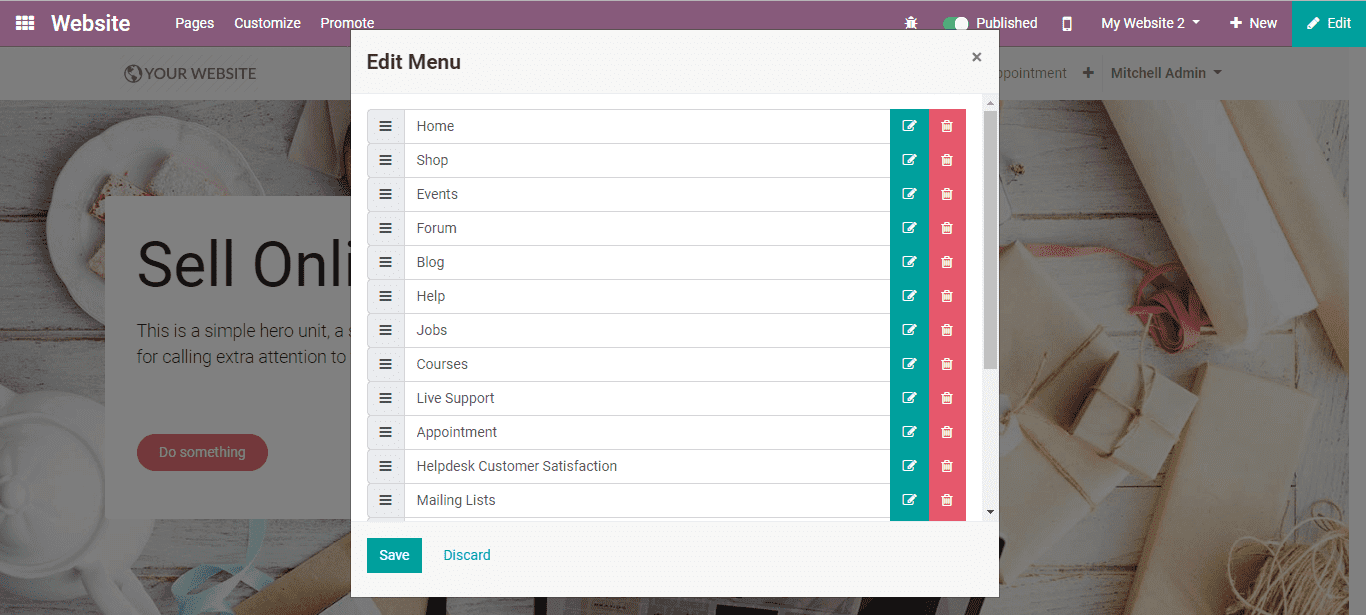Edit Helpdesk Customer Satisfaction entry
The width and height of the screenshot is (1366, 615).
(909, 466)
